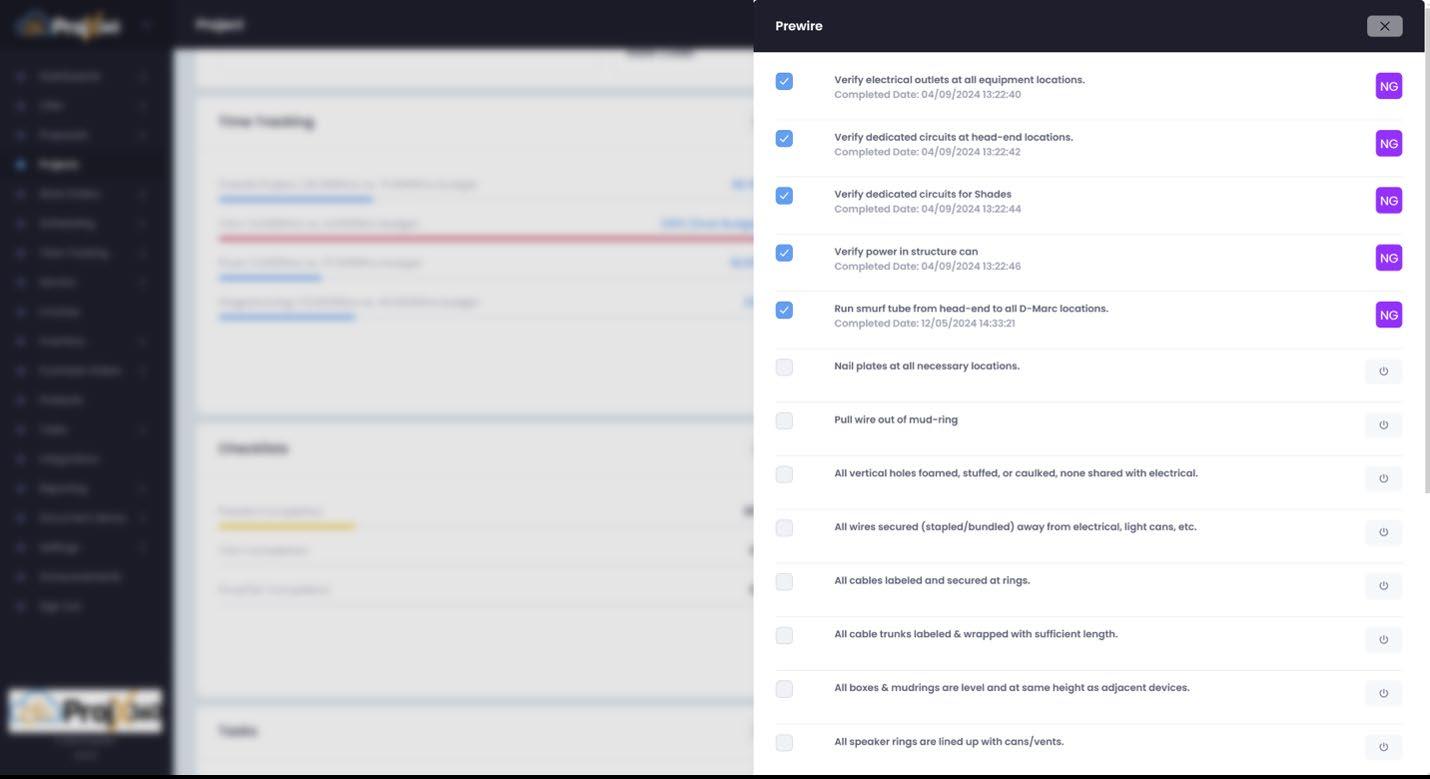
Task: Check 'Pull wire out of mud-ring' box
Action: coord(784,421)
